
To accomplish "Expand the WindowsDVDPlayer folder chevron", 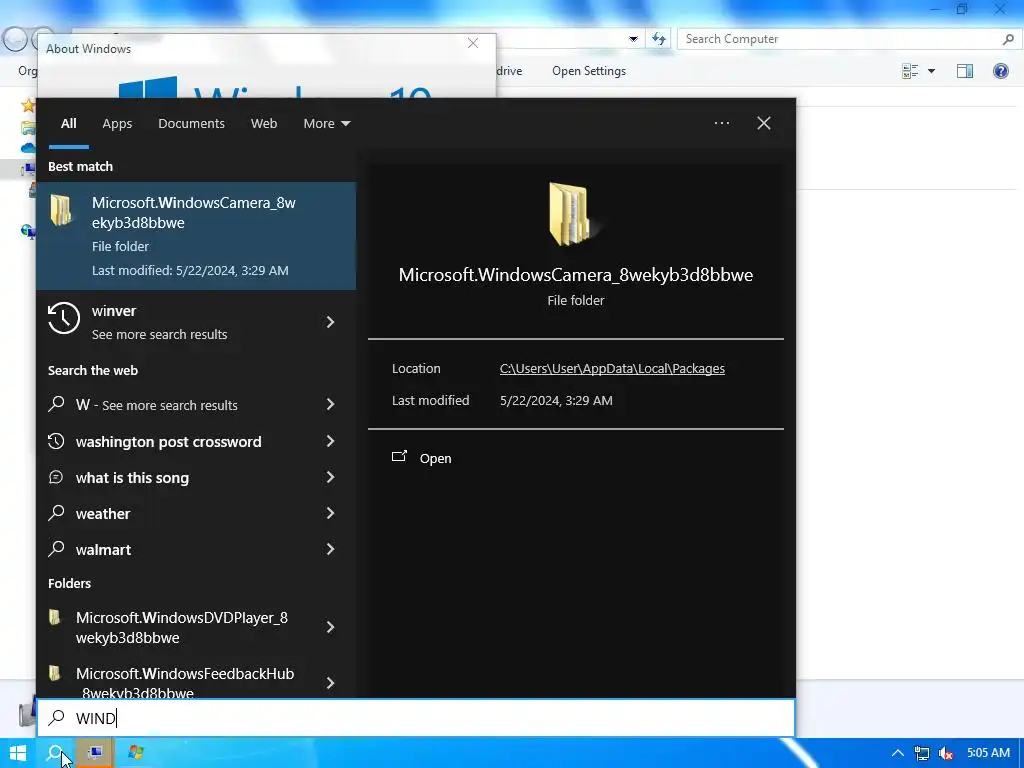I will click(x=330, y=627).
